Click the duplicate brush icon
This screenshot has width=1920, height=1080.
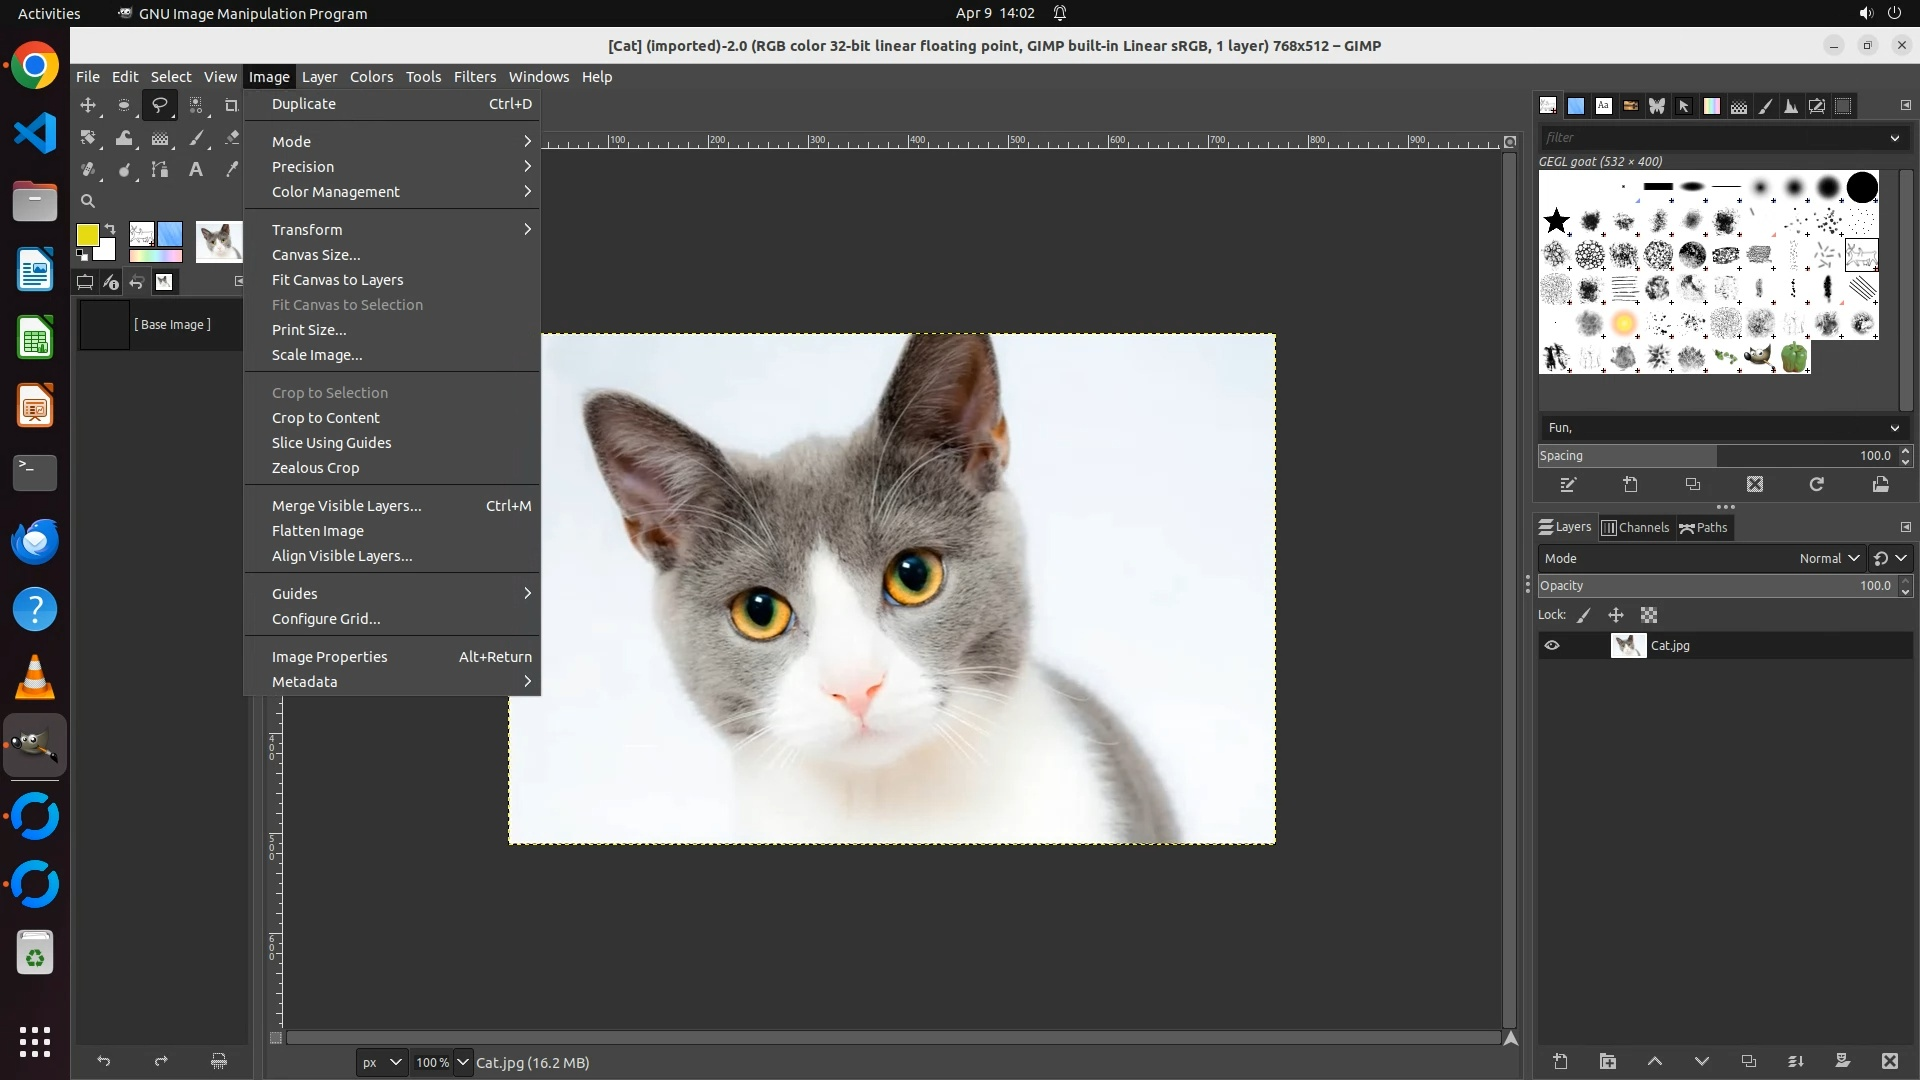[x=1693, y=485]
